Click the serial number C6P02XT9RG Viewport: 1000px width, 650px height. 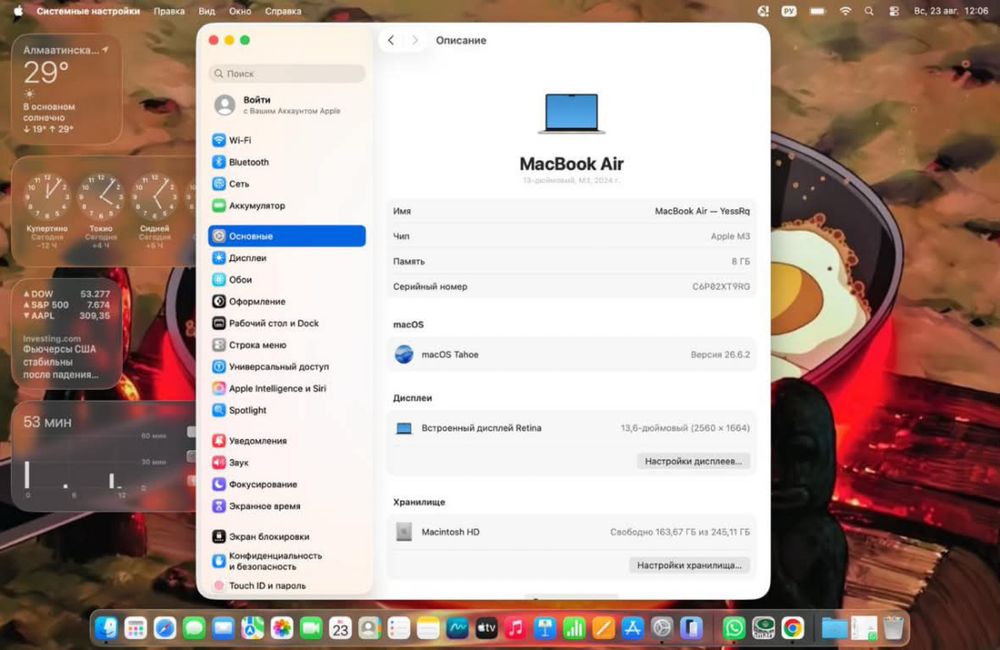(x=721, y=286)
